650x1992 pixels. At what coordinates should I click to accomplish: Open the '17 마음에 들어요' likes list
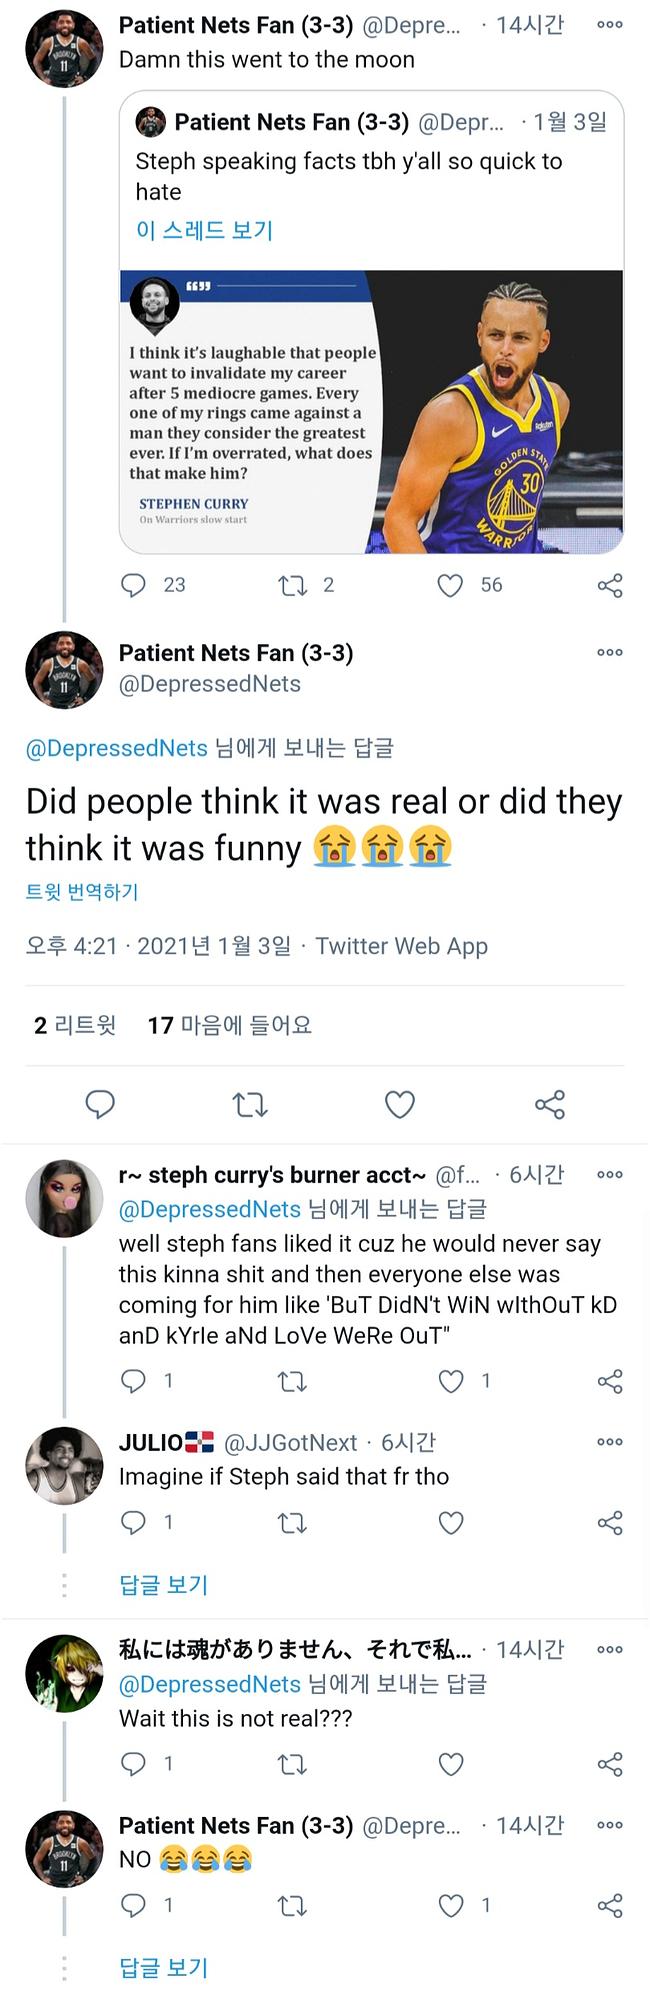tap(230, 1025)
